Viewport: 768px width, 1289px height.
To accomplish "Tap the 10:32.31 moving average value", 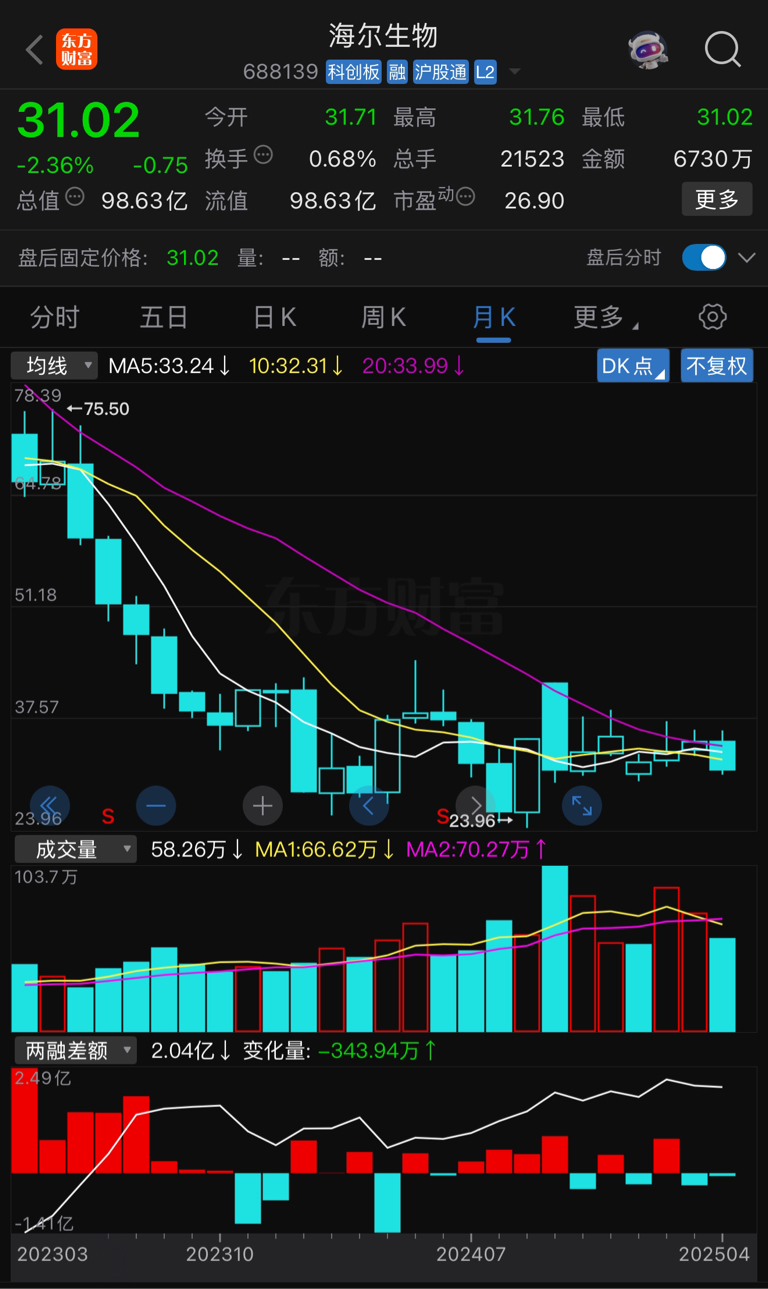I will [296, 366].
